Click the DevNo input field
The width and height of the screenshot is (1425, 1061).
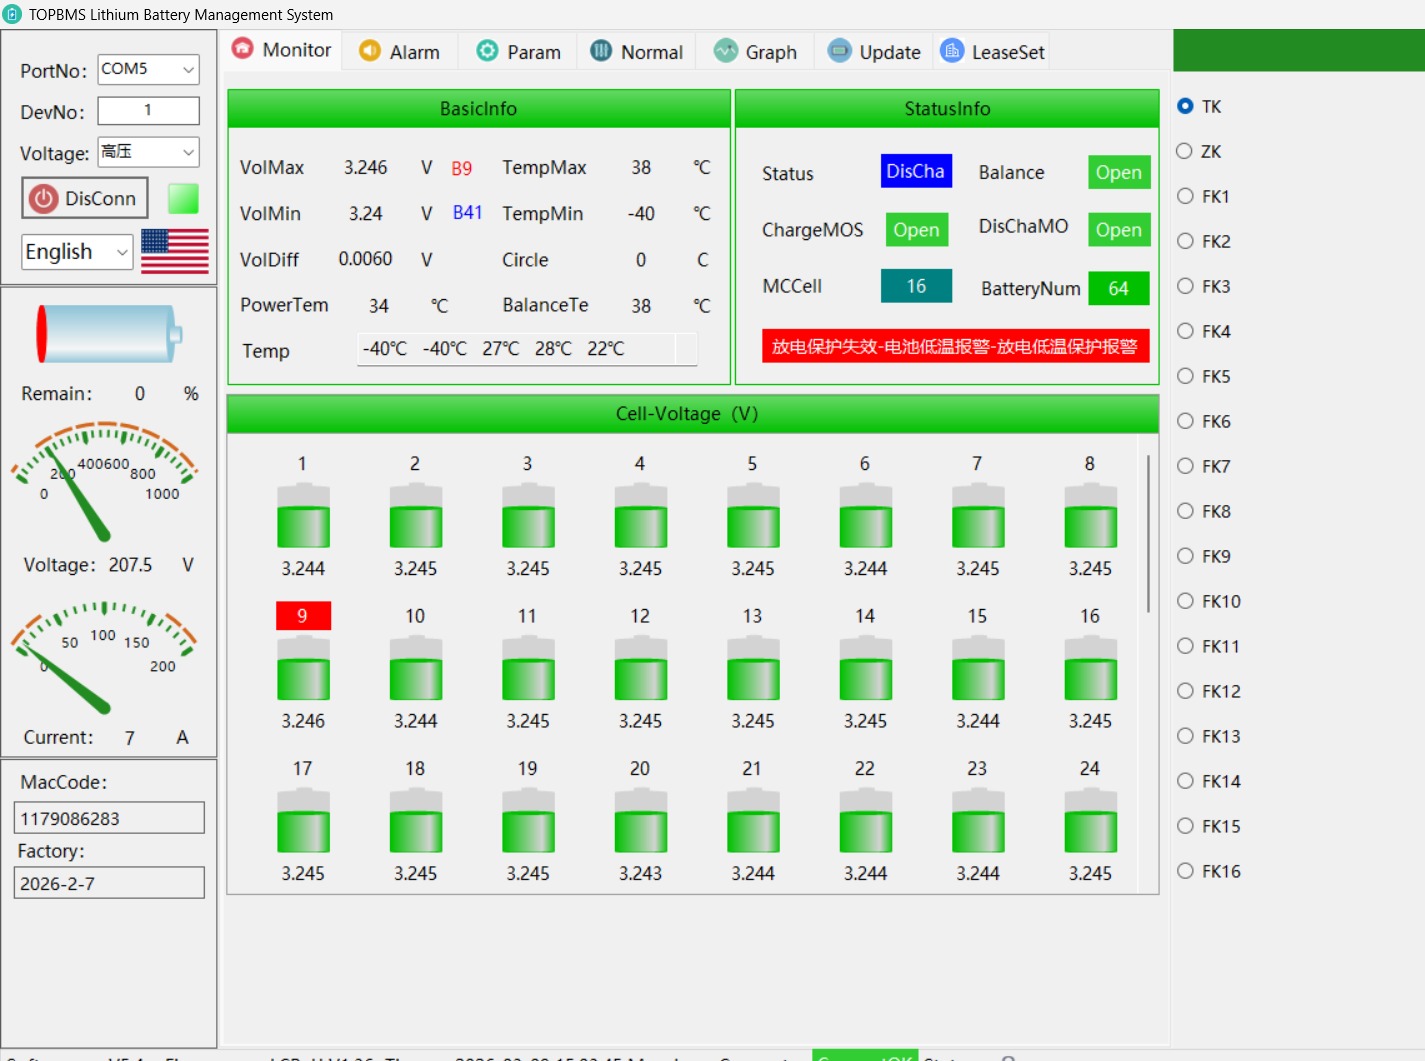point(148,110)
